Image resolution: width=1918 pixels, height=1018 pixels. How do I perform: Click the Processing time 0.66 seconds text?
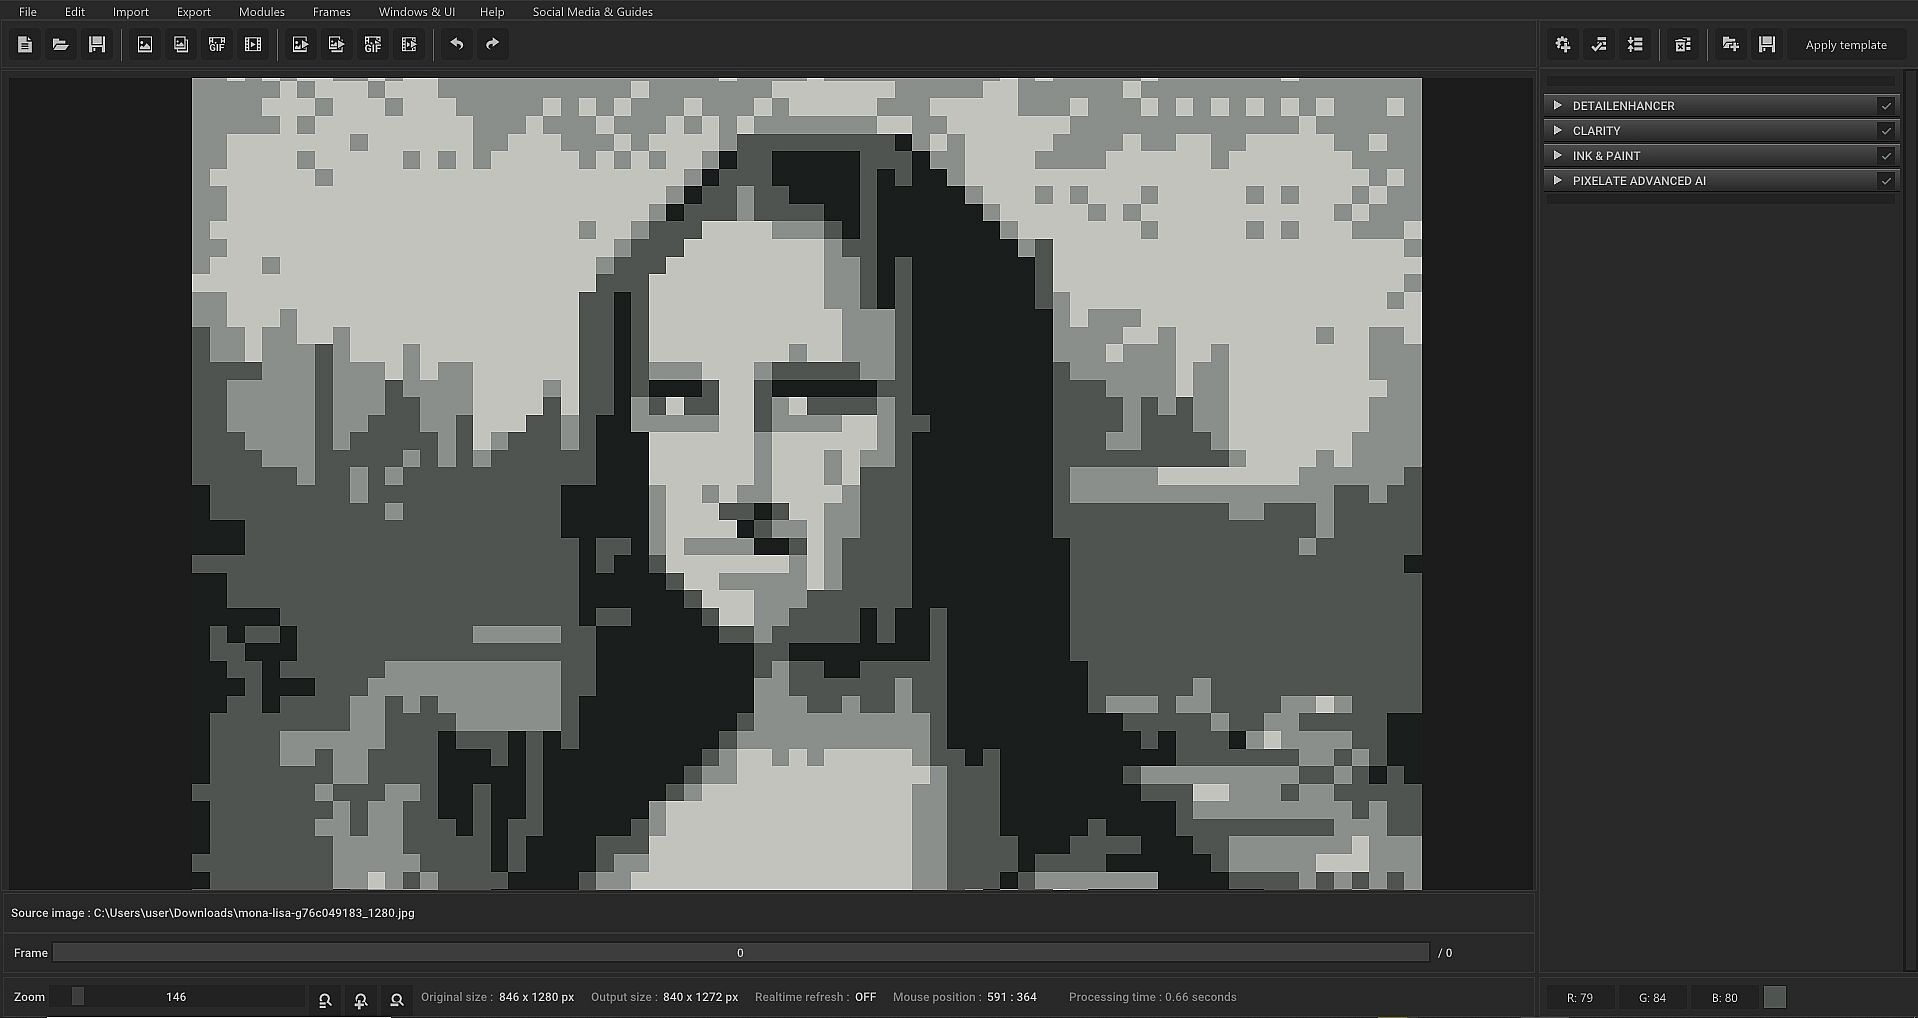point(1153,997)
